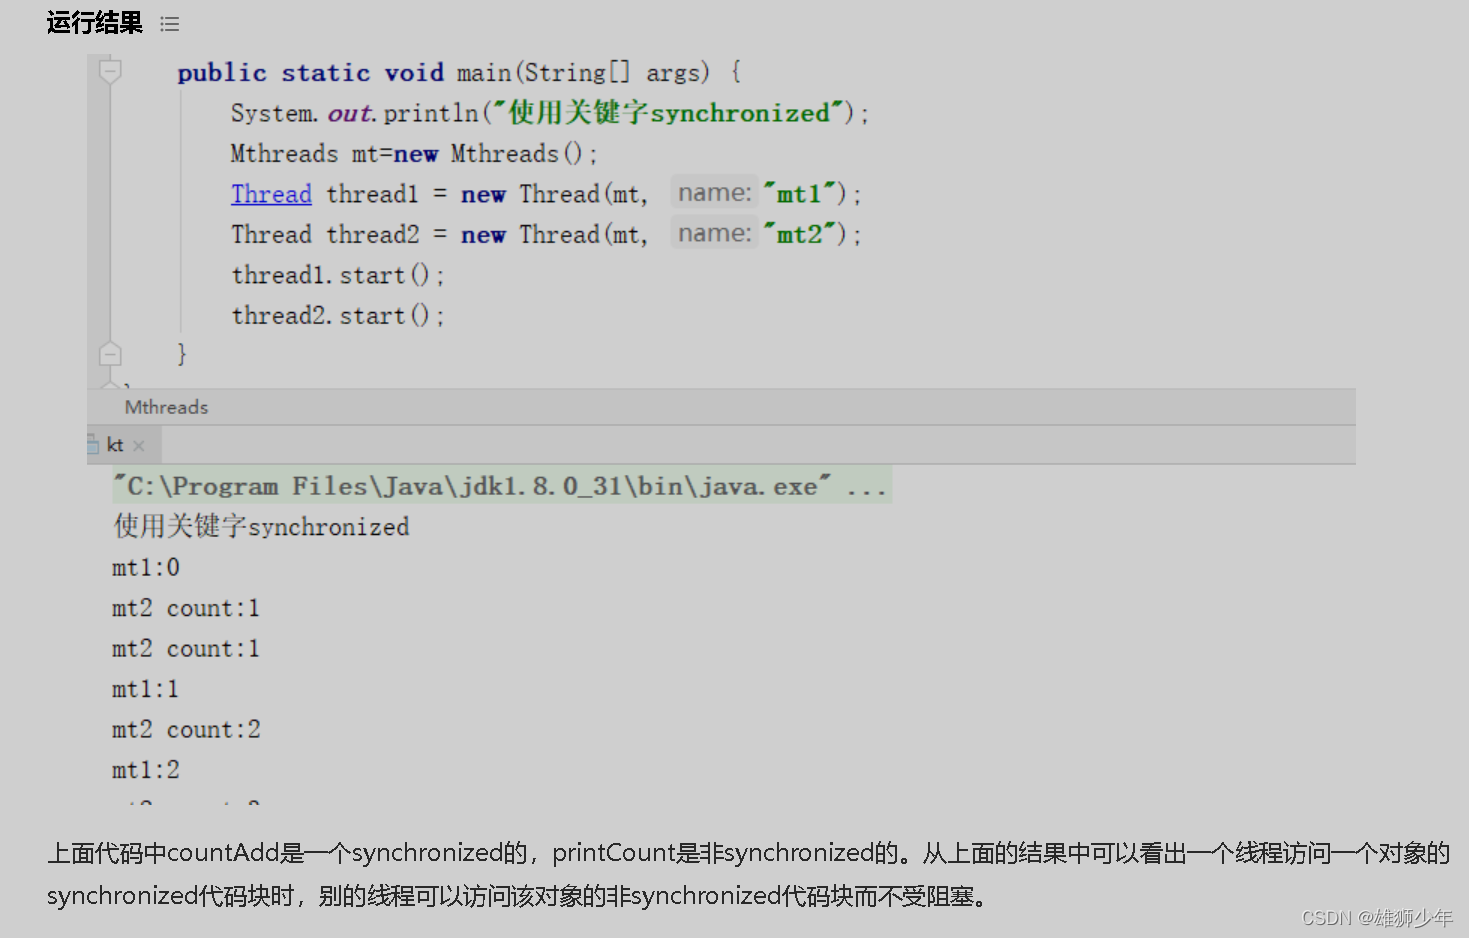The image size is (1469, 938).
Task: Click the highlighted java.exe output line
Action: click(500, 486)
